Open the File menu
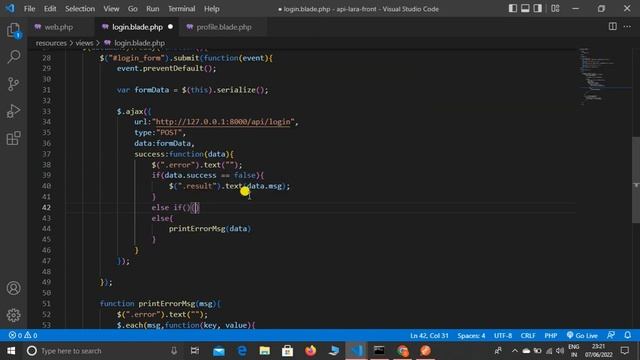The height and width of the screenshot is (360, 640). [29, 9]
